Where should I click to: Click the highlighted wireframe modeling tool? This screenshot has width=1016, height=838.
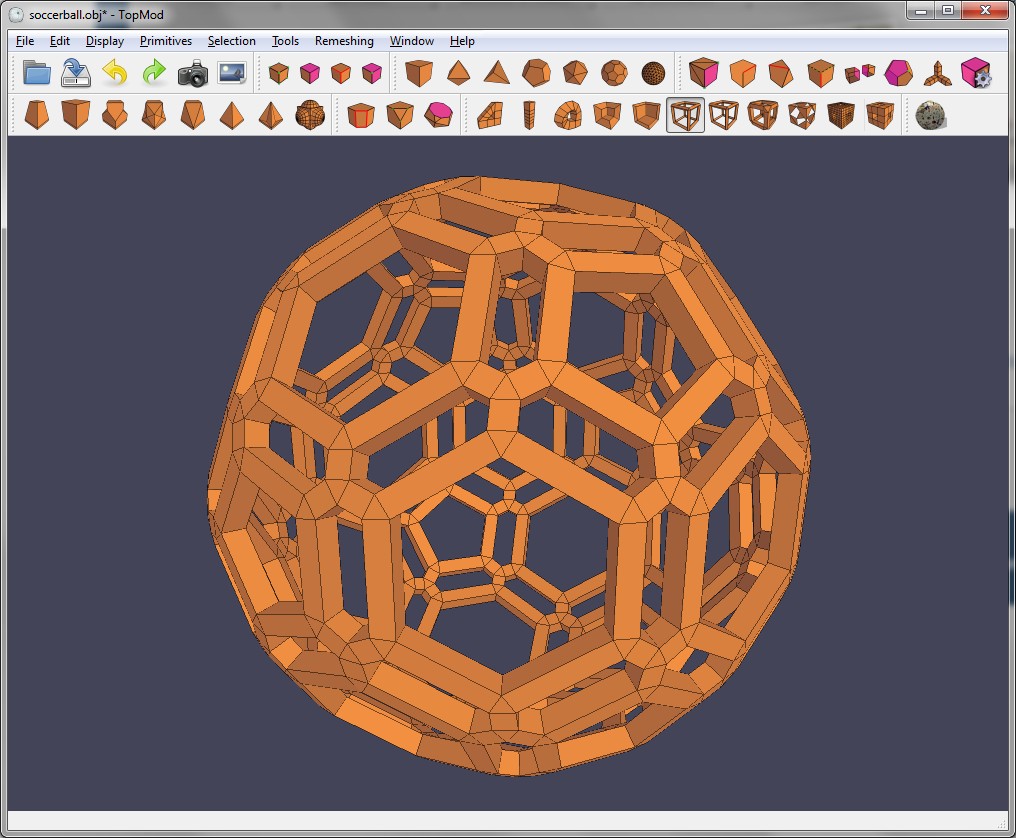[x=686, y=115]
